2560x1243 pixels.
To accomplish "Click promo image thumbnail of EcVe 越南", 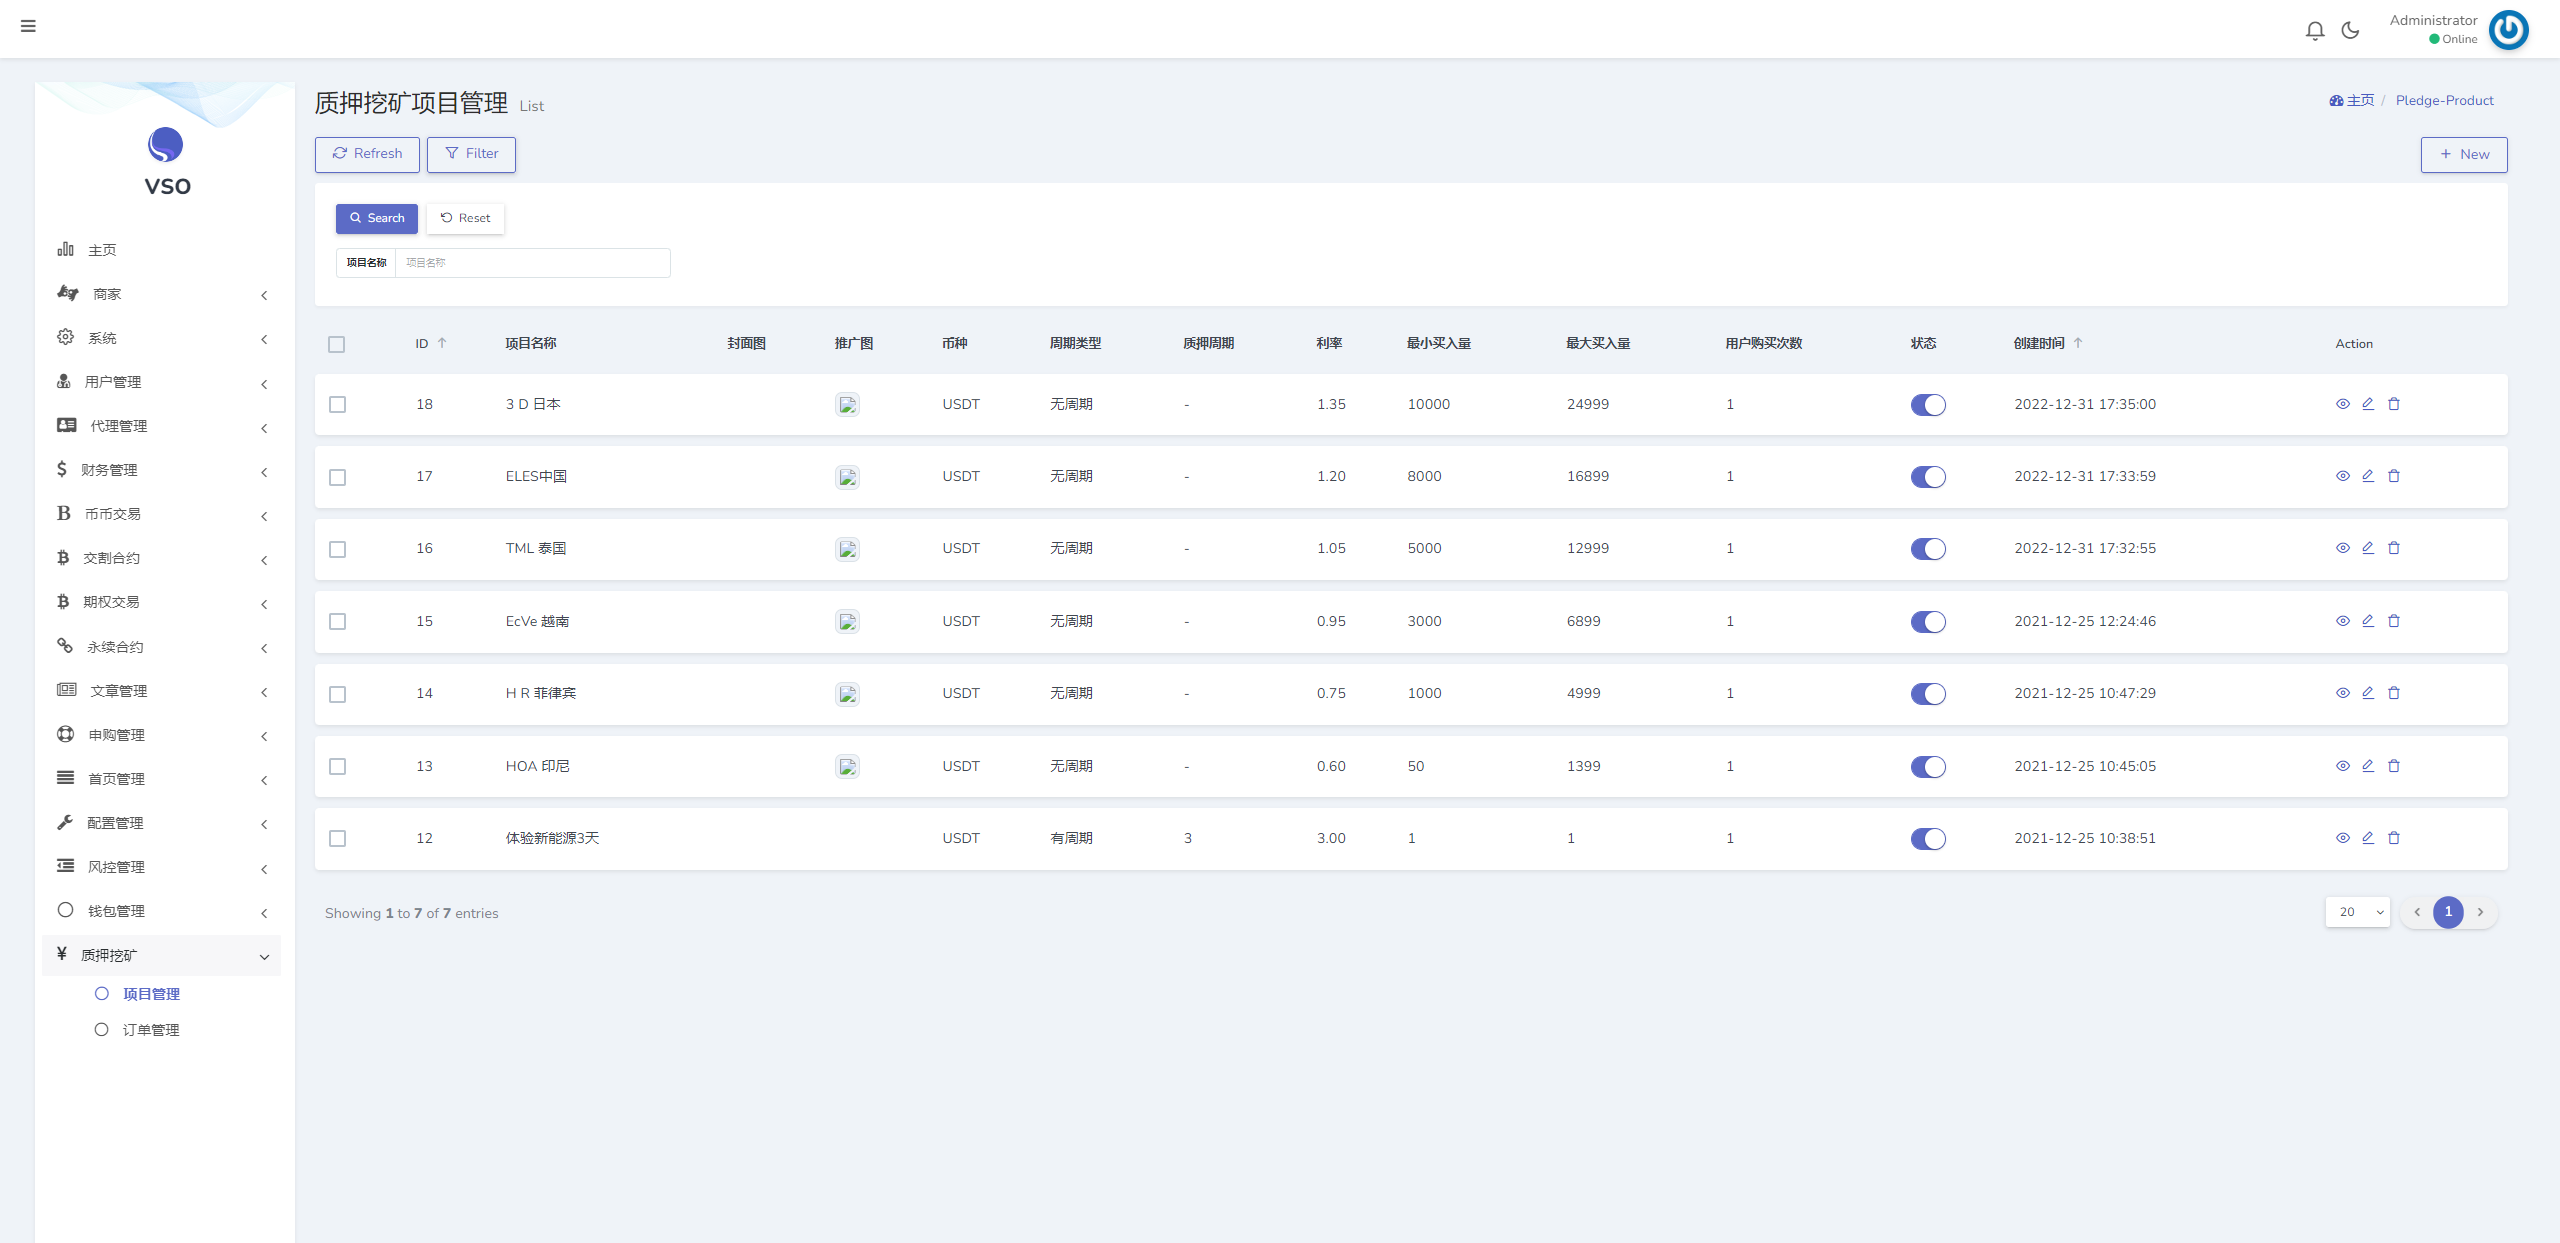I will click(847, 622).
